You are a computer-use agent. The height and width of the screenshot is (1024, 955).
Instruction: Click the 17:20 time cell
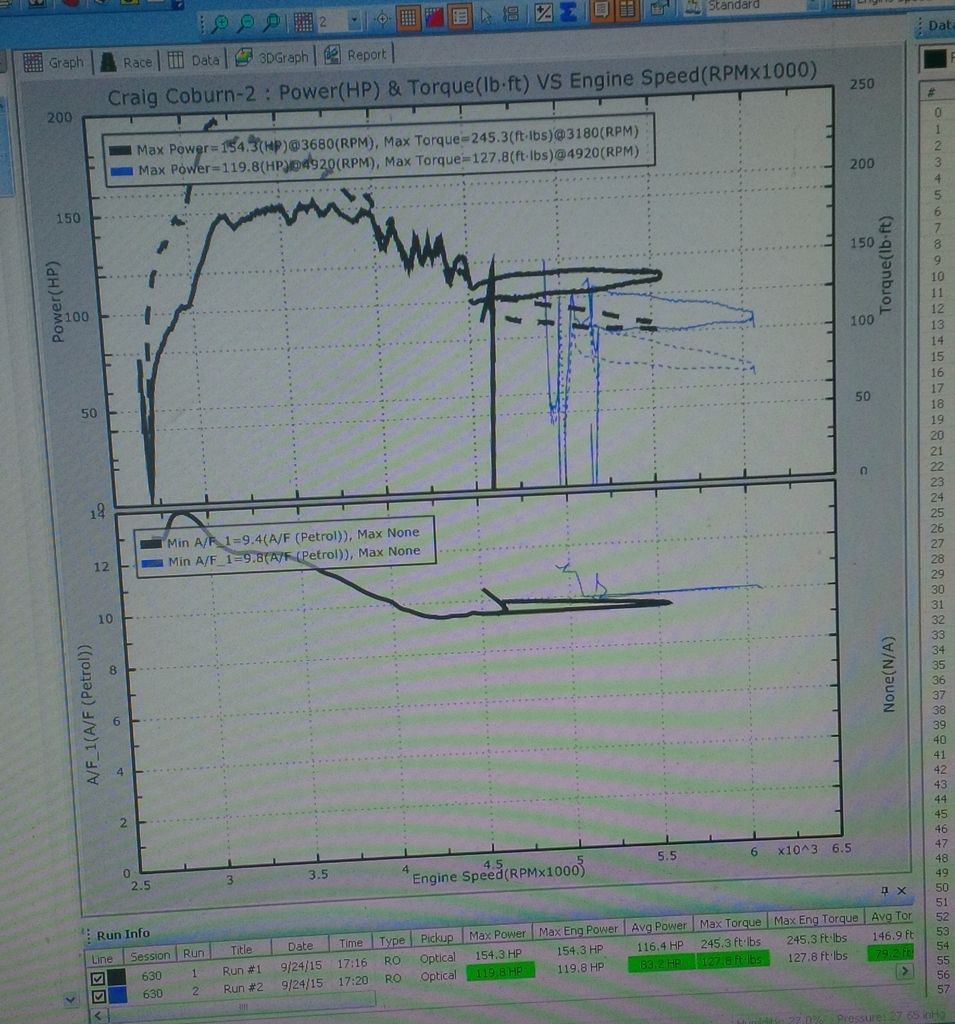click(x=353, y=981)
